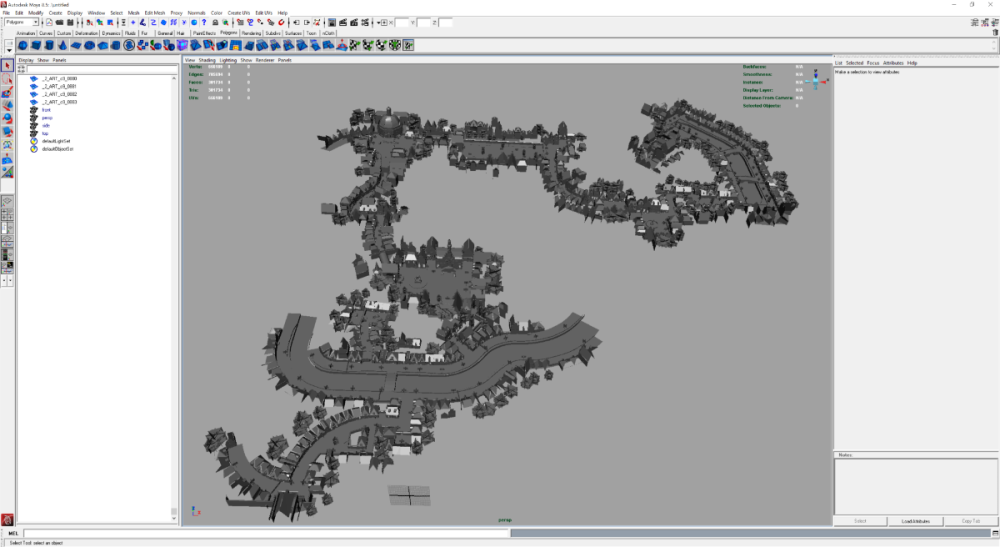Select the arrow Select Tool in toolbox
The width and height of the screenshot is (1000, 547).
[x=7, y=66]
